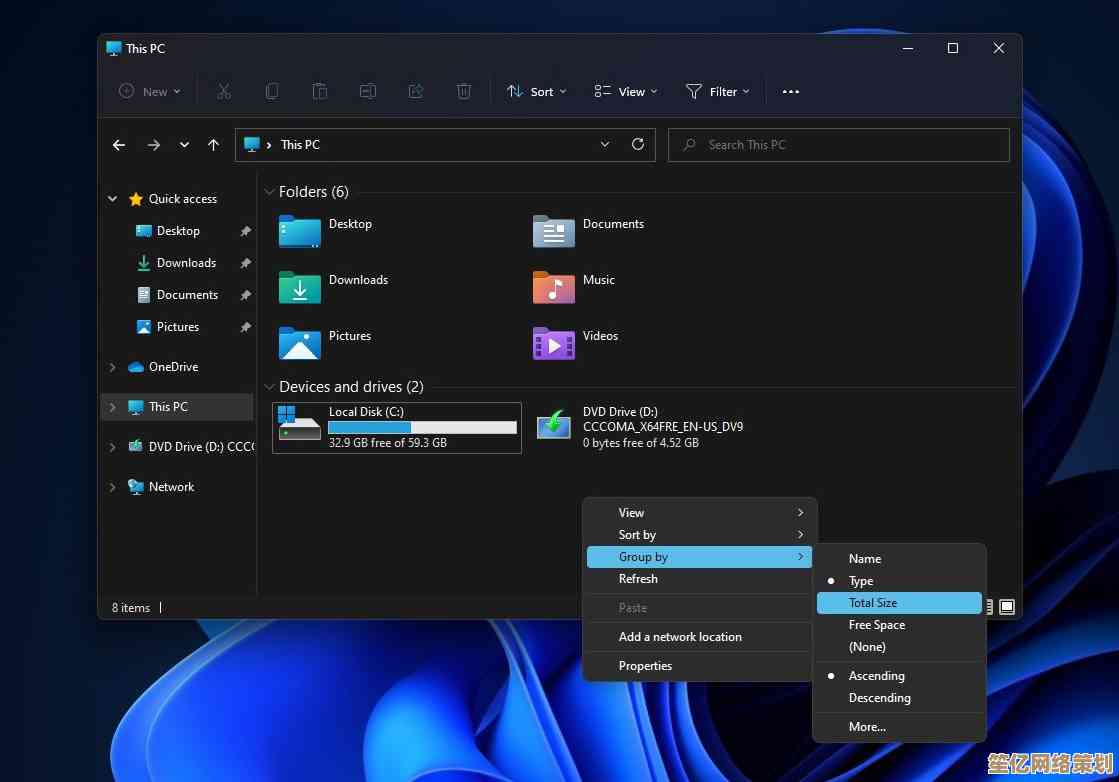Click the Share icon in toolbar
Screen dimensions: 1119x782
click(416, 91)
